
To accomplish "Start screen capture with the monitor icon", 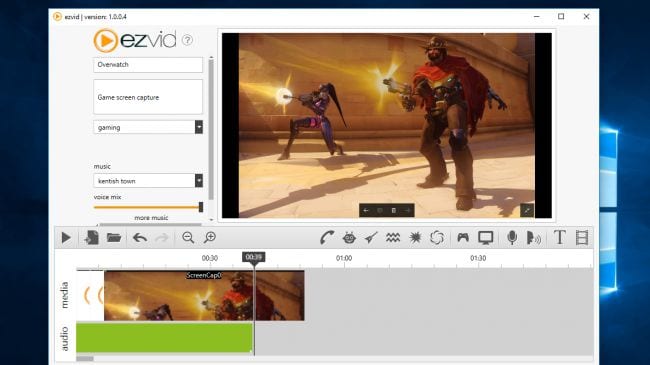I will coord(485,238).
